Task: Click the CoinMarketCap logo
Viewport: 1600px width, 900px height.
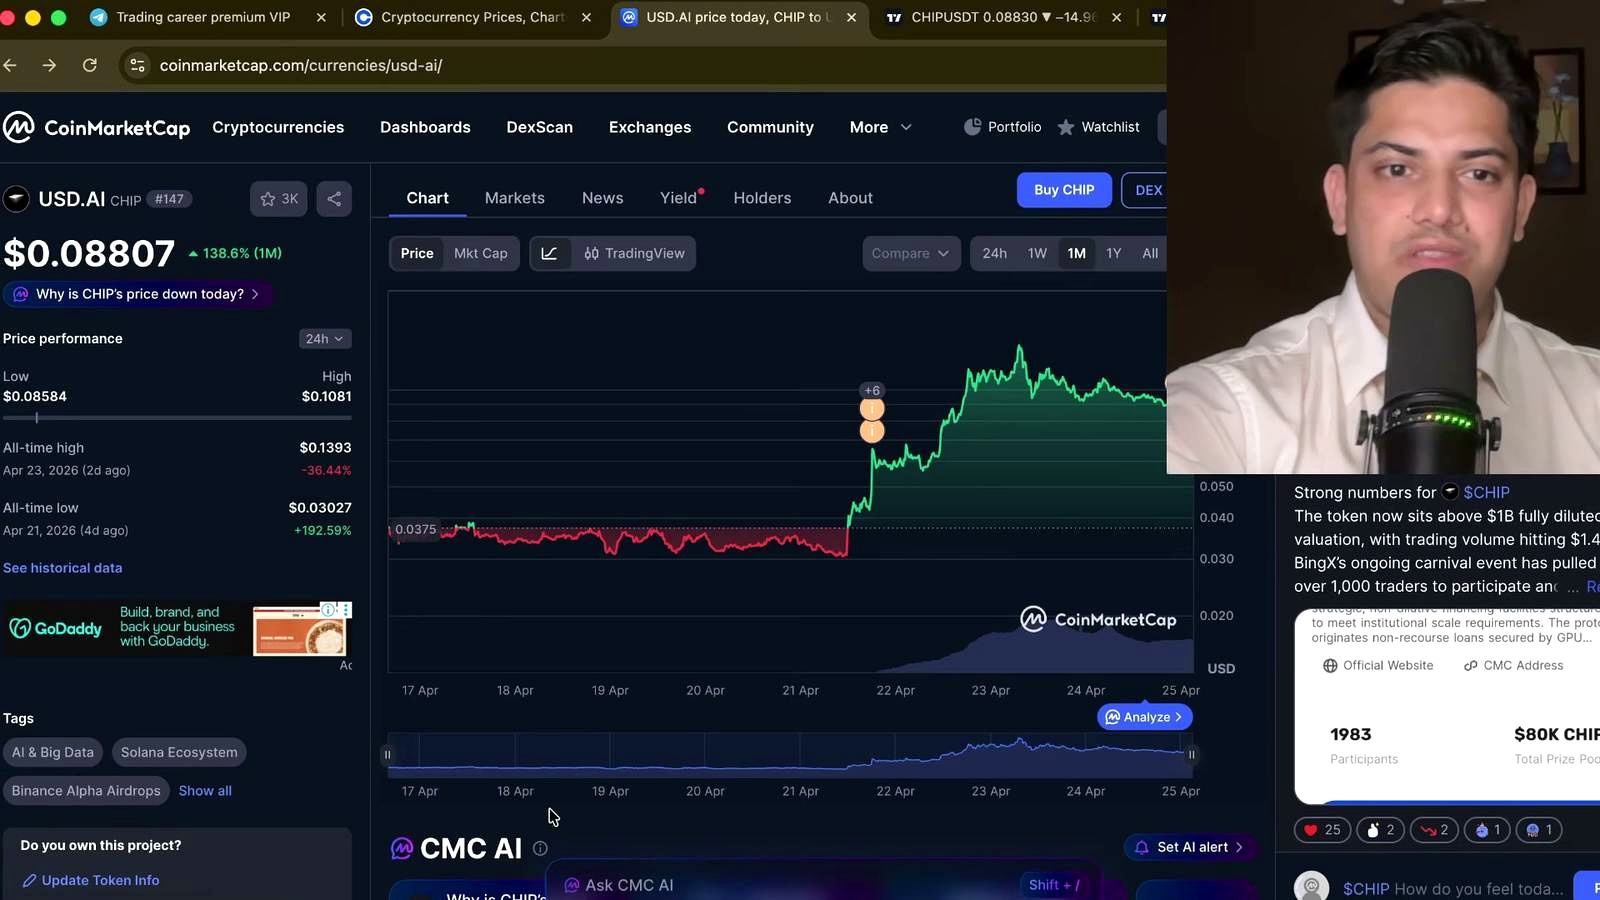Action: pos(96,127)
